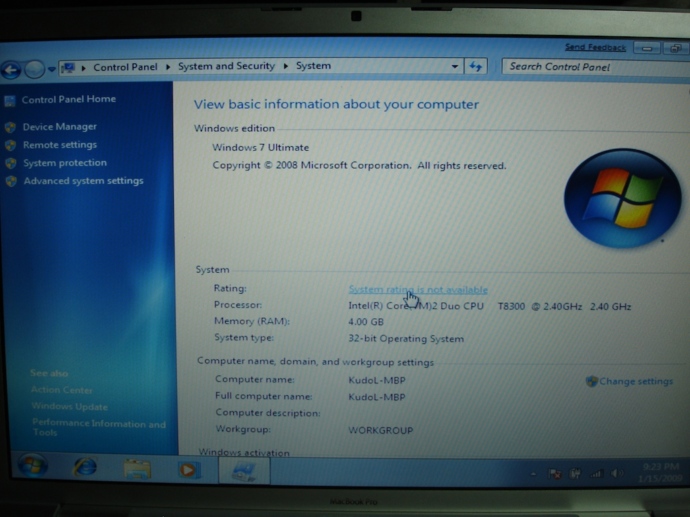Click the Control Panel Home icon
This screenshot has height=517, width=690.
tap(10, 101)
